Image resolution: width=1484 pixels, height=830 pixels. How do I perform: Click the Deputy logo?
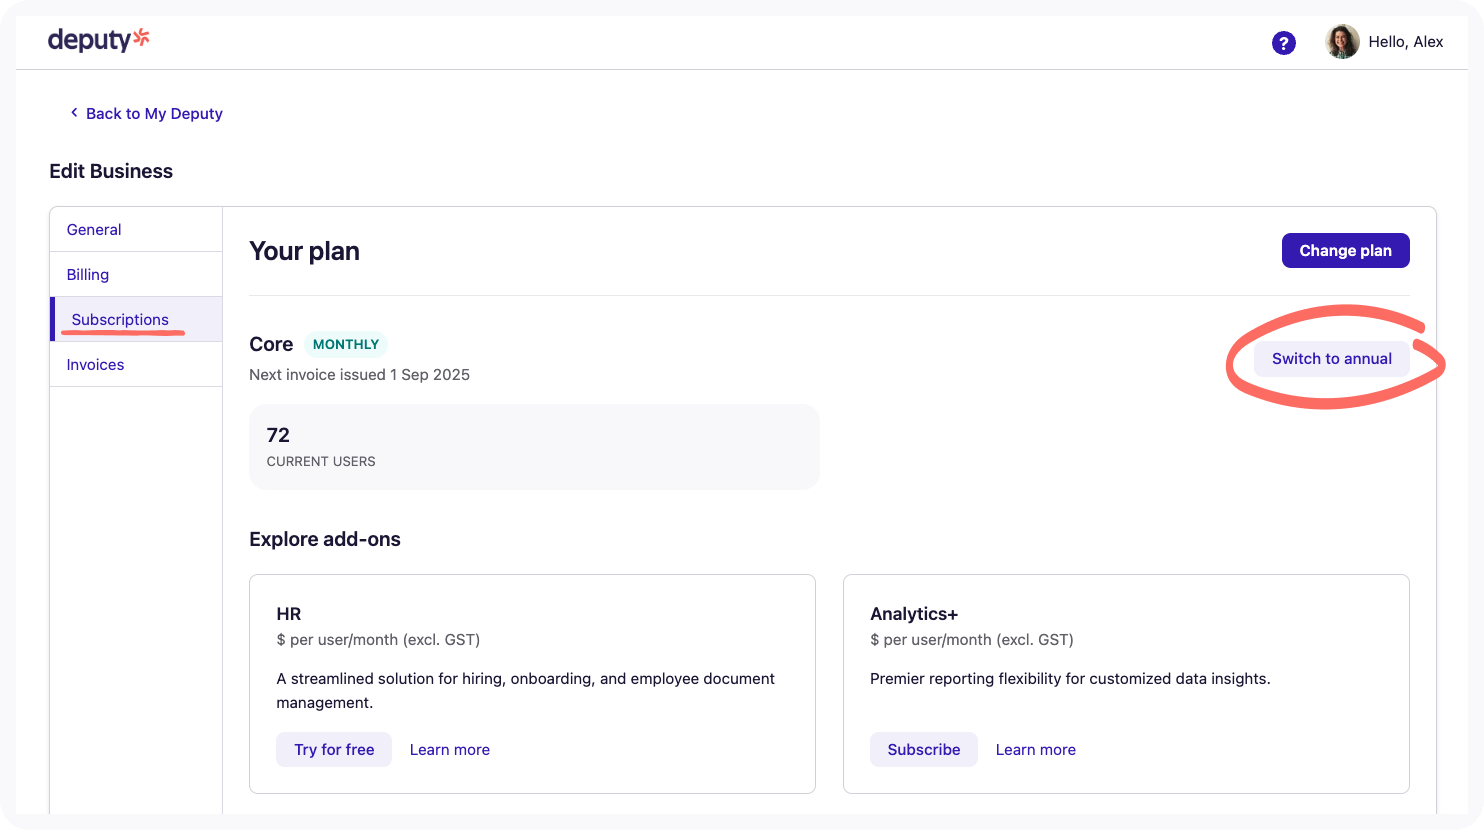[x=99, y=41]
